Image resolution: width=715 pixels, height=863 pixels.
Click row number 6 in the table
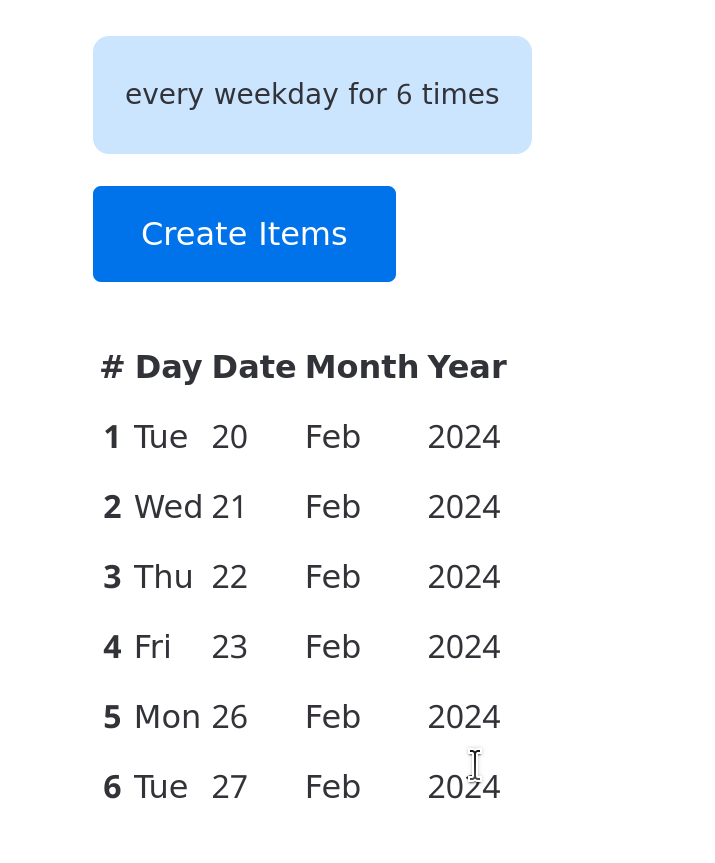click(x=112, y=788)
